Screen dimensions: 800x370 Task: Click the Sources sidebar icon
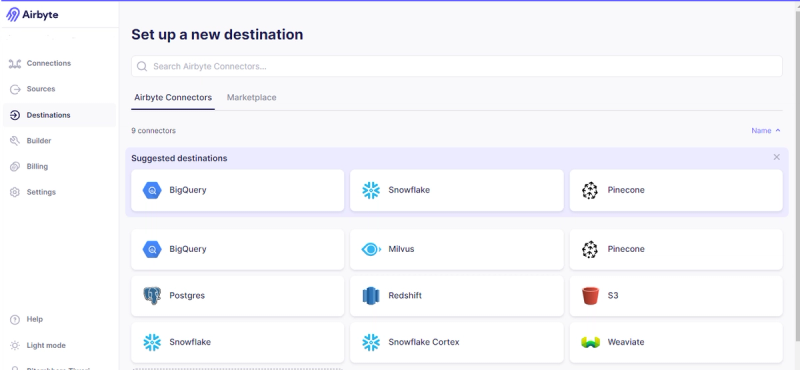click(15, 89)
